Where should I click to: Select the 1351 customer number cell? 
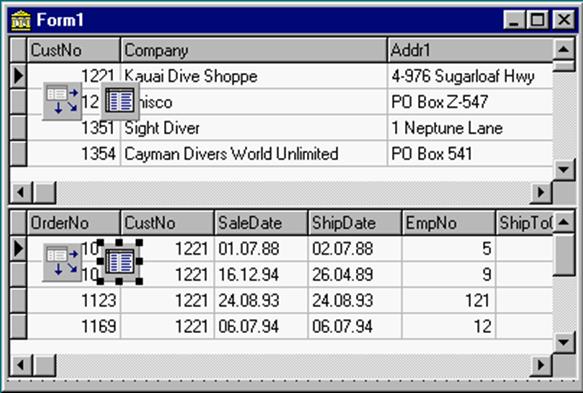point(74,128)
